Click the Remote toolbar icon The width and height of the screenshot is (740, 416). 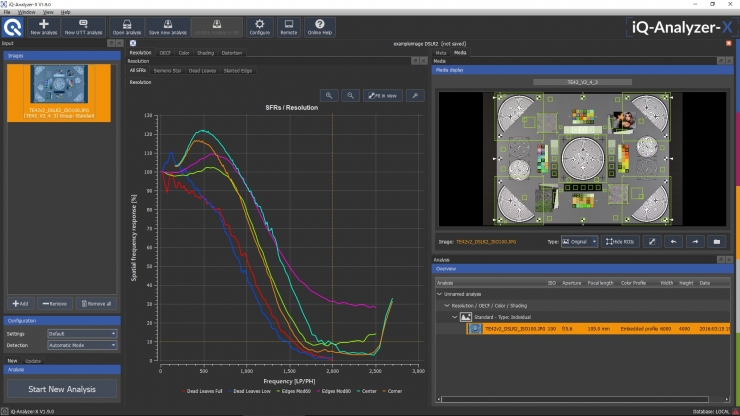pyautogui.click(x=289, y=27)
